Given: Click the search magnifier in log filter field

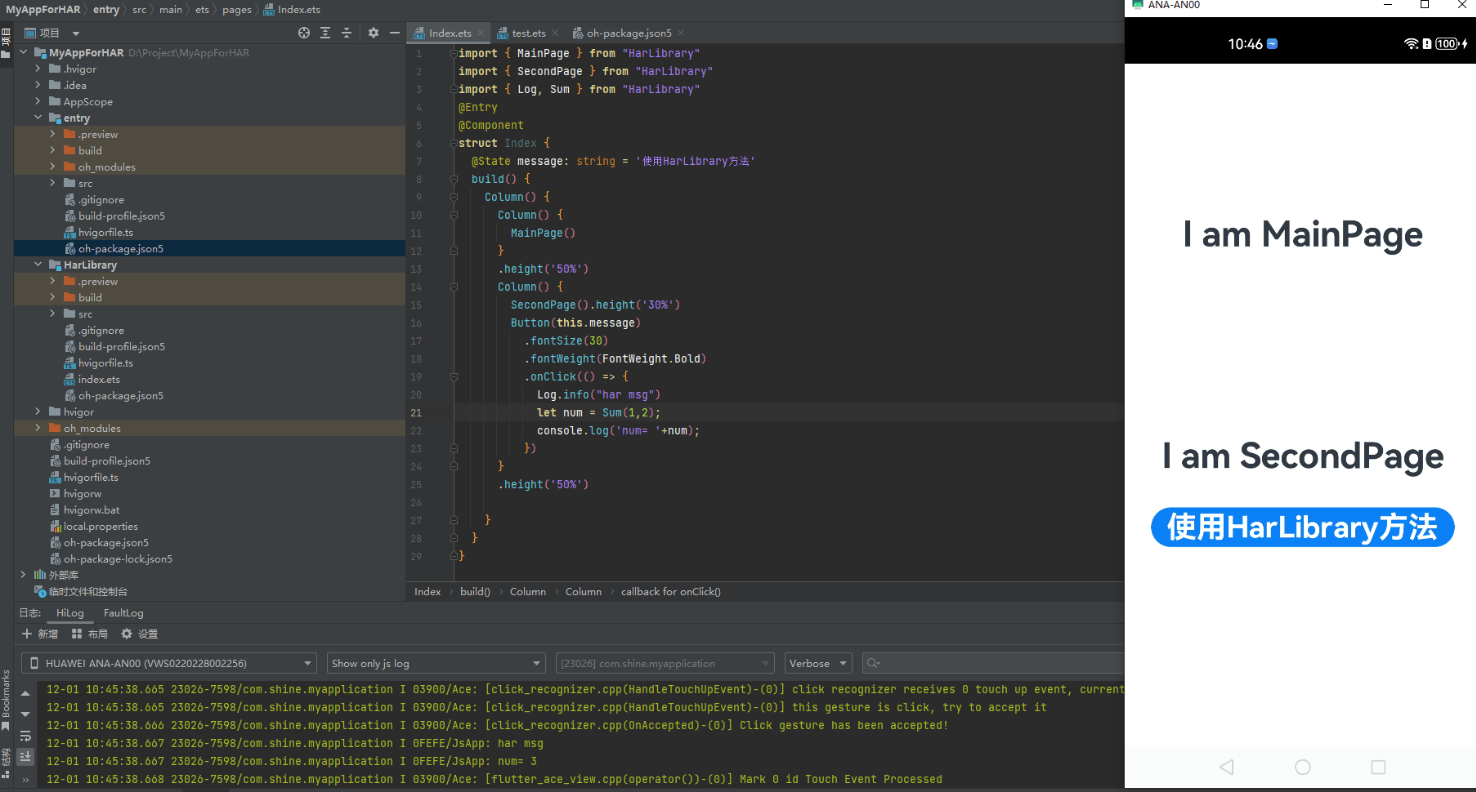Looking at the screenshot, I should [x=874, y=663].
